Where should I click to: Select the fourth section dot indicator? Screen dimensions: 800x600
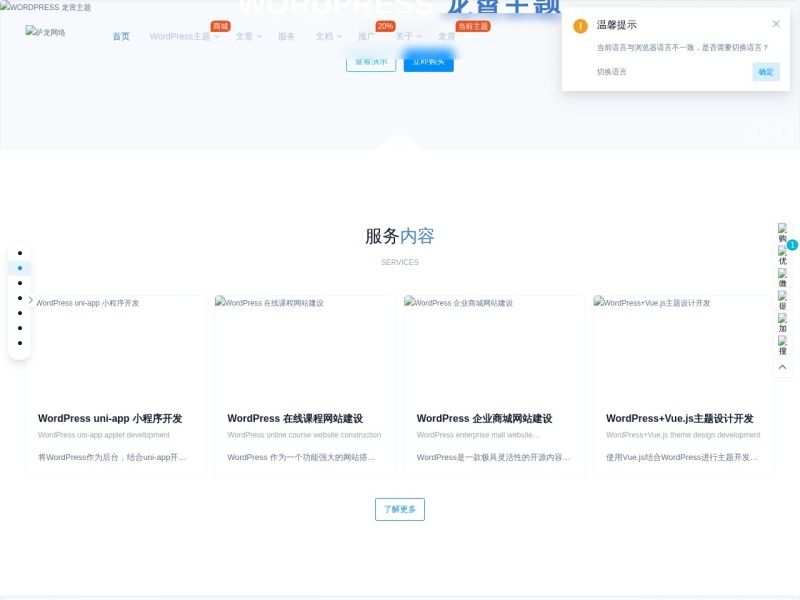tap(20, 298)
